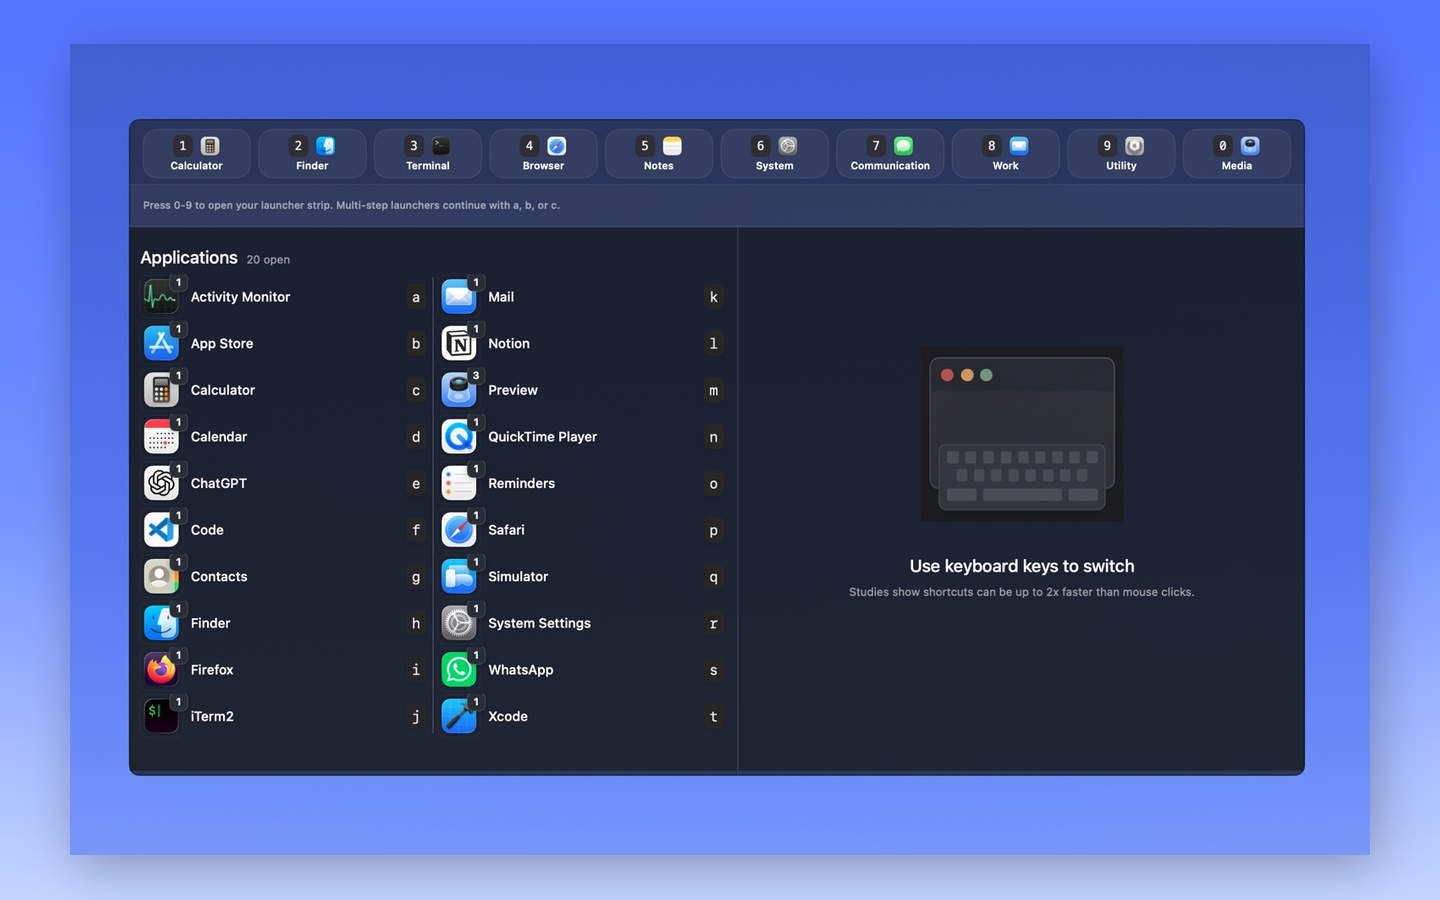This screenshot has width=1440, height=900.
Task: Select the 'Simulator' name text
Action: 518,577
